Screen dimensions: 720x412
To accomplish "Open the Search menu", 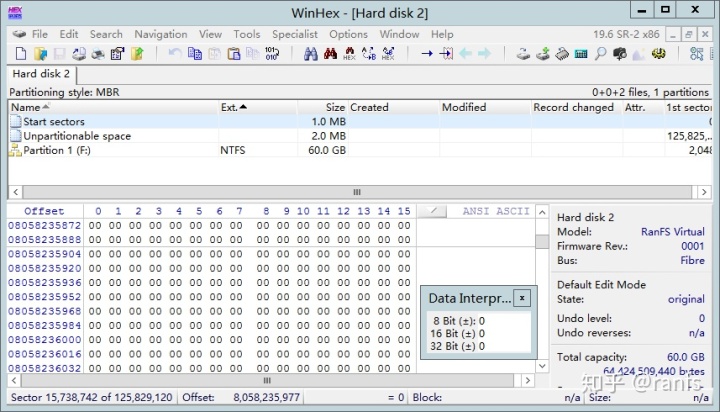I will [106, 34].
